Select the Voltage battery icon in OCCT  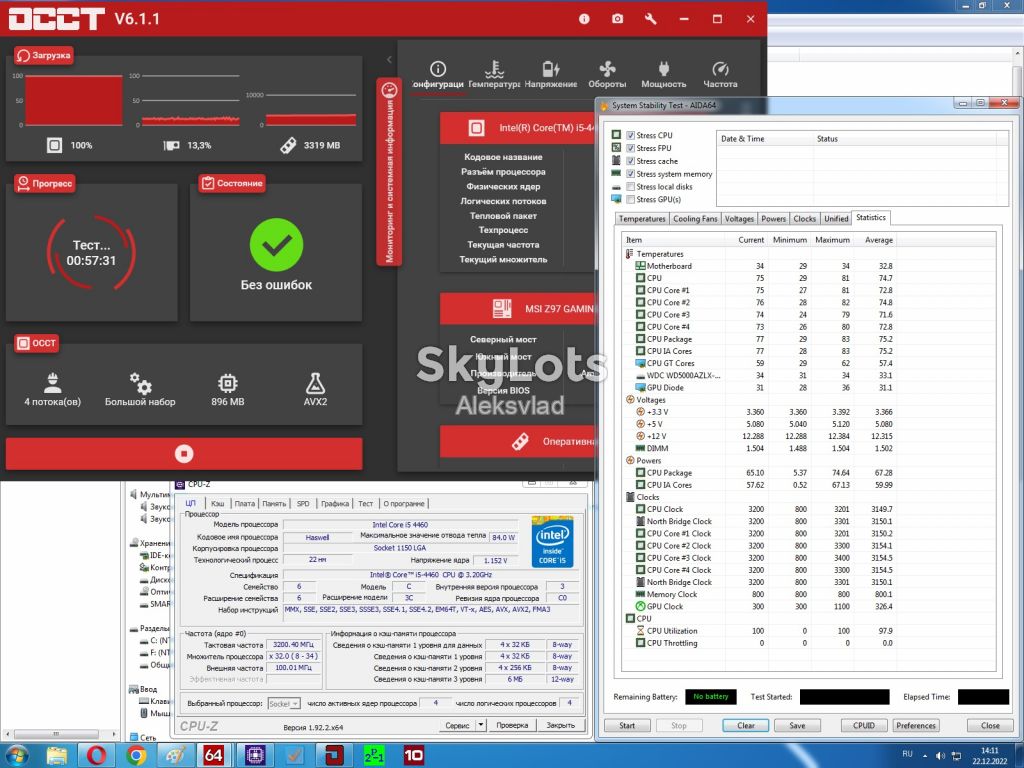(x=551, y=69)
